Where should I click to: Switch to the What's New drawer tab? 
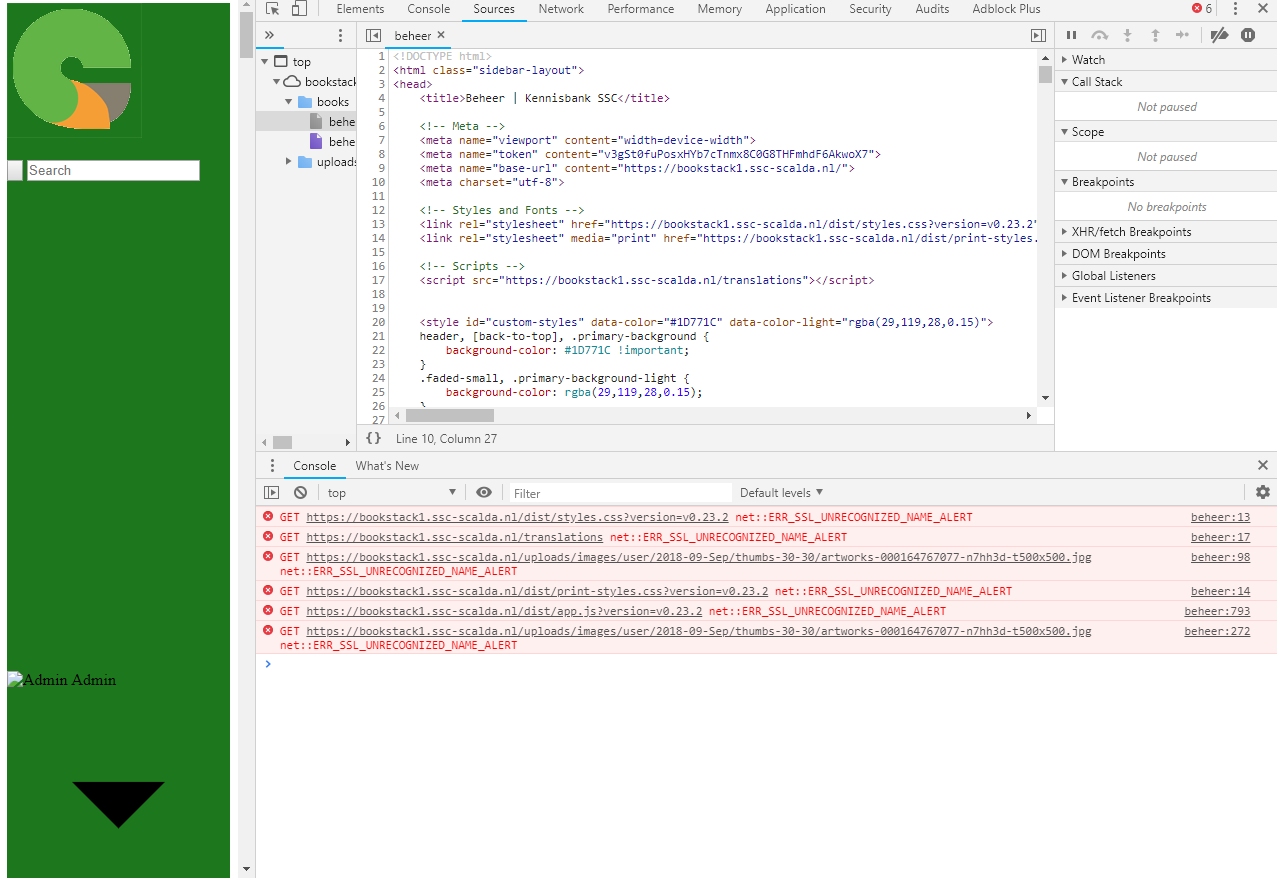pyautogui.click(x=387, y=466)
